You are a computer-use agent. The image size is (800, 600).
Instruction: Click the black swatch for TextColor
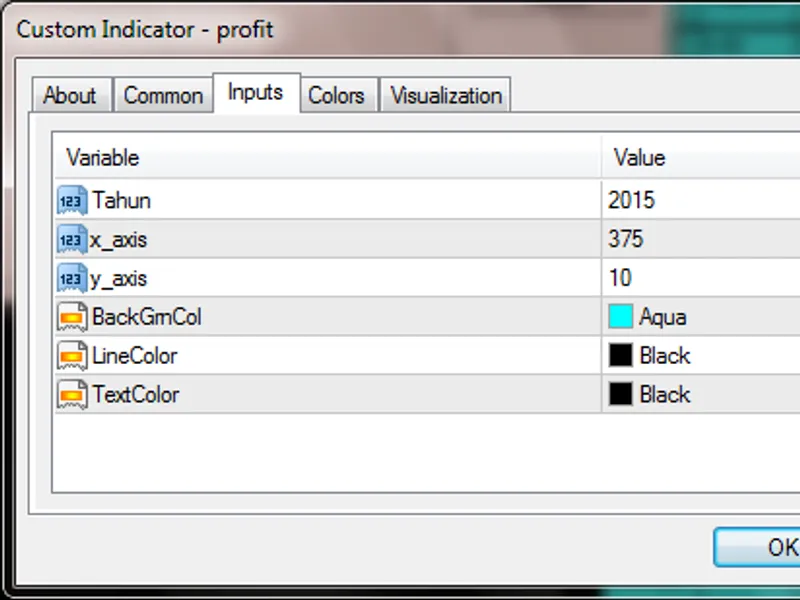(x=620, y=394)
